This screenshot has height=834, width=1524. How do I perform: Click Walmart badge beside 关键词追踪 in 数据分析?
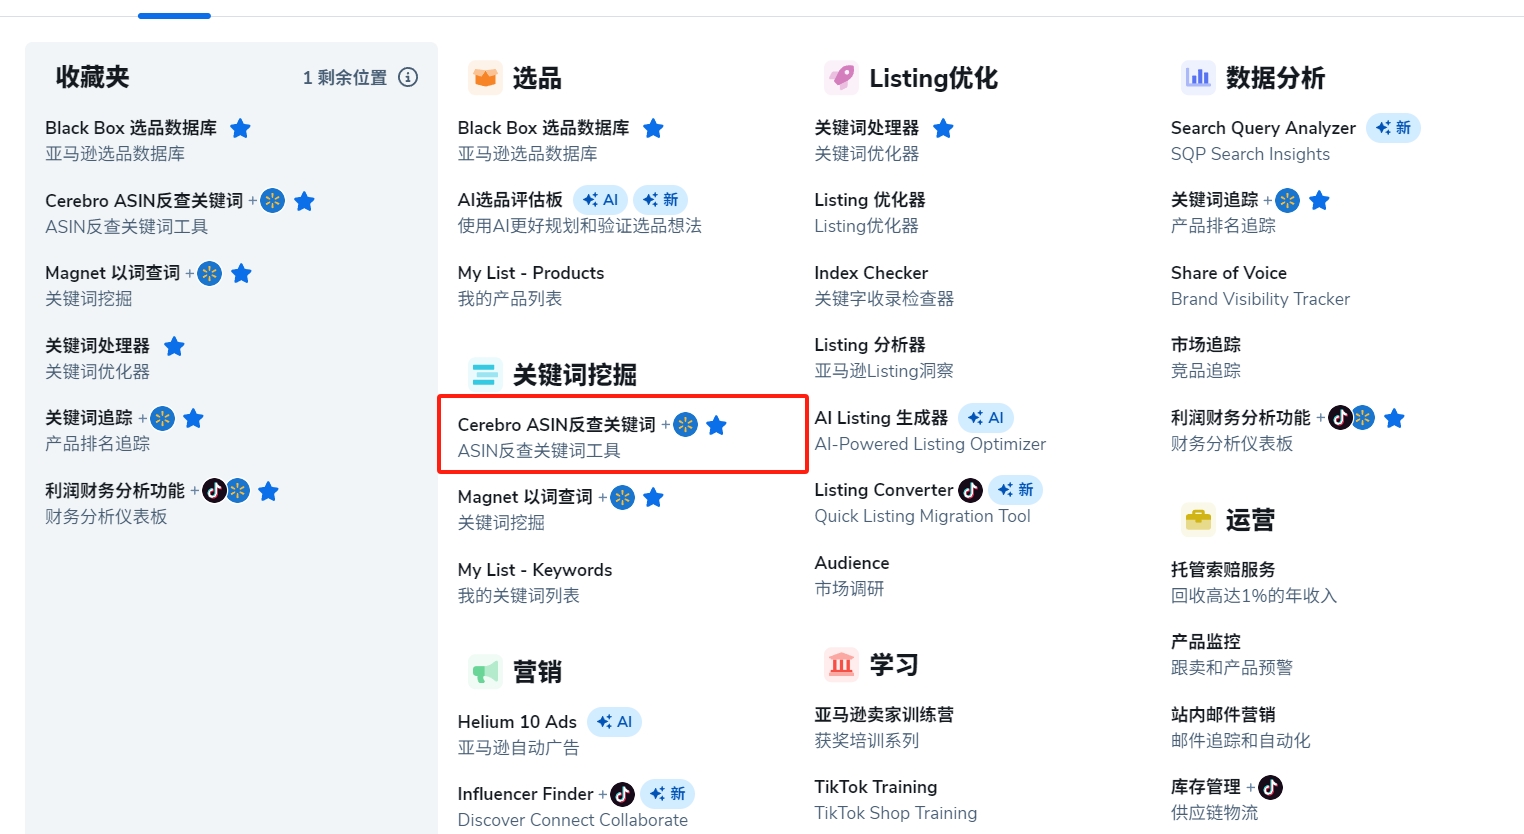coord(1288,201)
